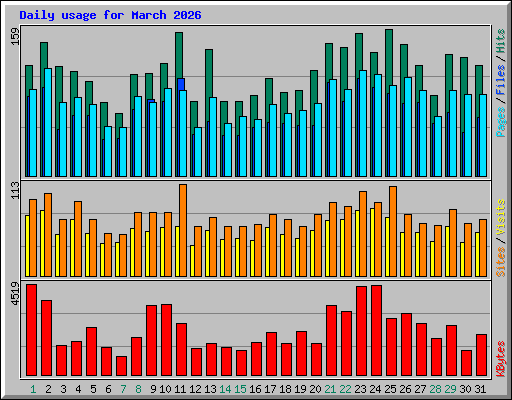Click the Hits legend label
The height and width of the screenshot is (400, 512).
(501, 41)
